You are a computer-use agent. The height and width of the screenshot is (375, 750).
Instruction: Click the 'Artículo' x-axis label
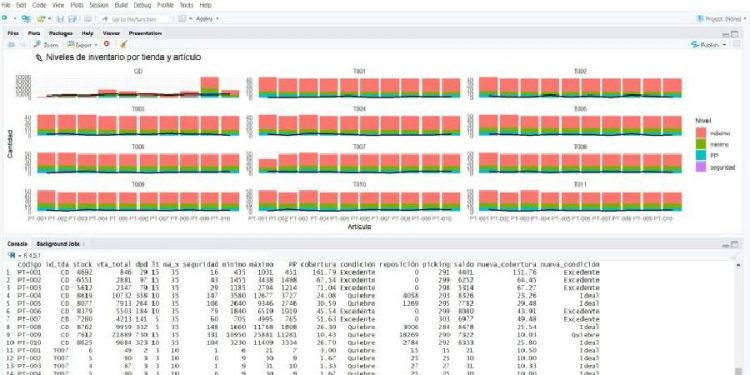(x=359, y=227)
